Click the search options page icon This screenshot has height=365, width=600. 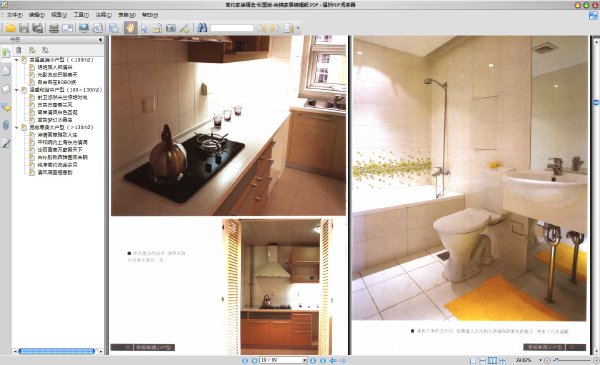[288, 28]
